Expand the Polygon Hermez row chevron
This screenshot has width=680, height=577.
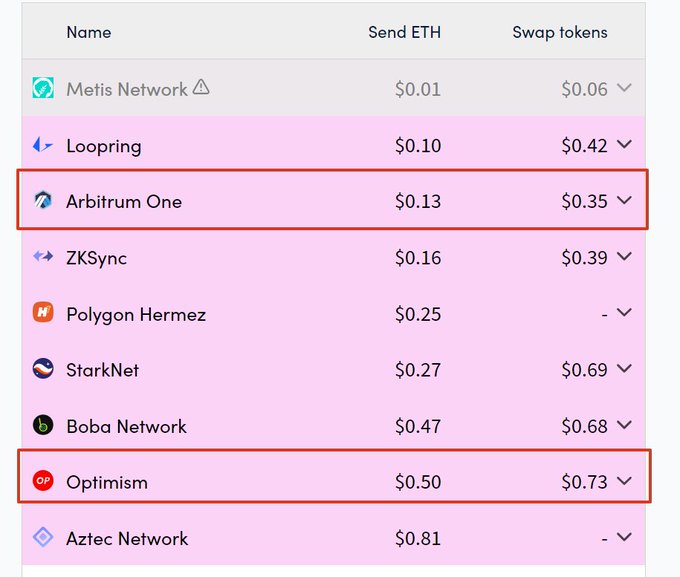pos(624,312)
